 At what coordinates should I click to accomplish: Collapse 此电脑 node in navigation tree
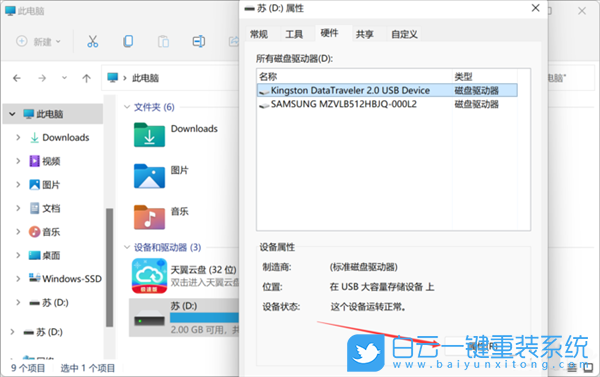click(12, 114)
